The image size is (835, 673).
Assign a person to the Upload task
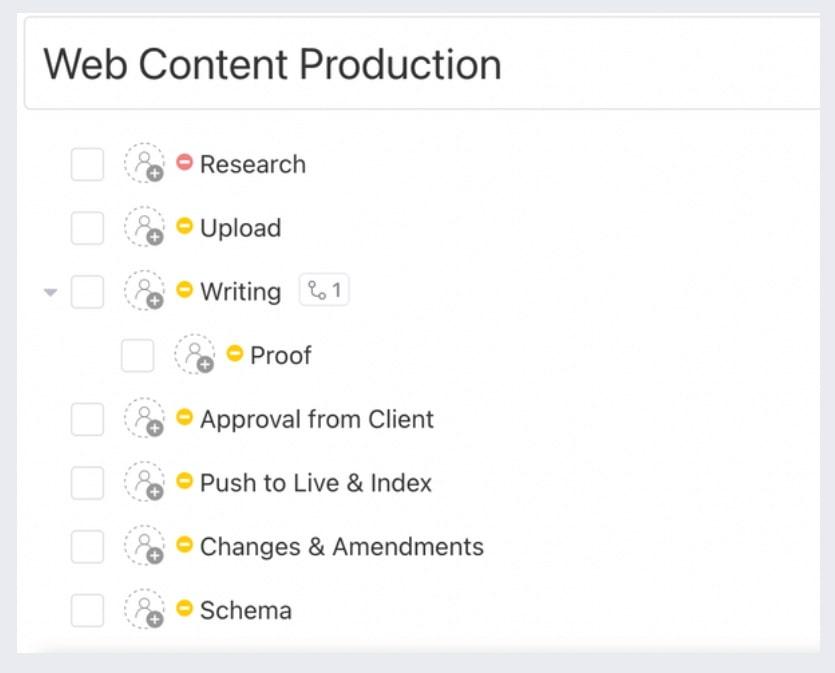tap(144, 228)
